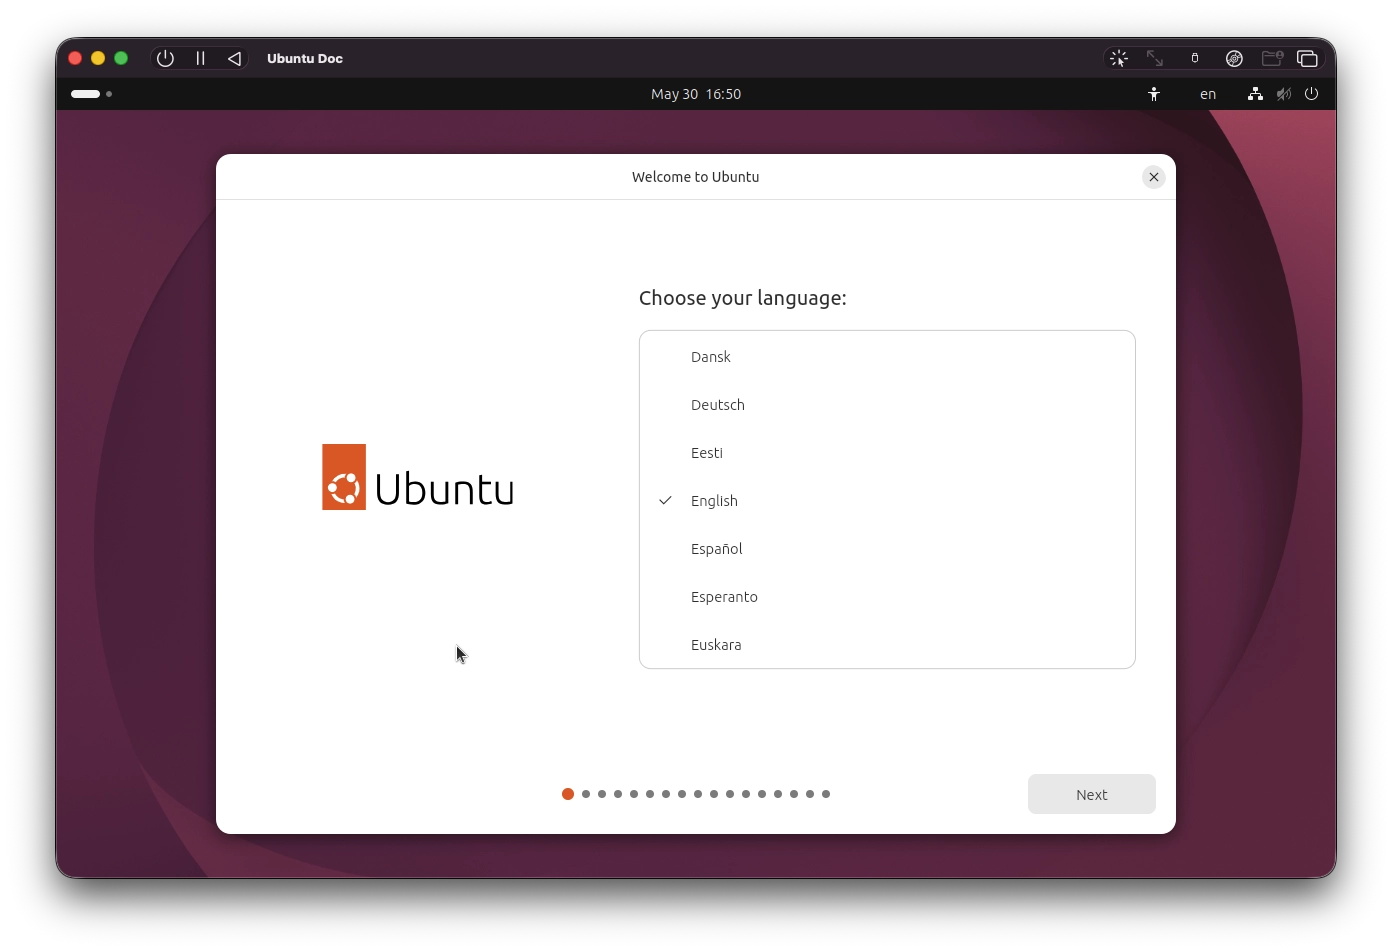The image size is (1392, 952).
Task: Click the first orange page indicator dot
Action: [568, 794]
